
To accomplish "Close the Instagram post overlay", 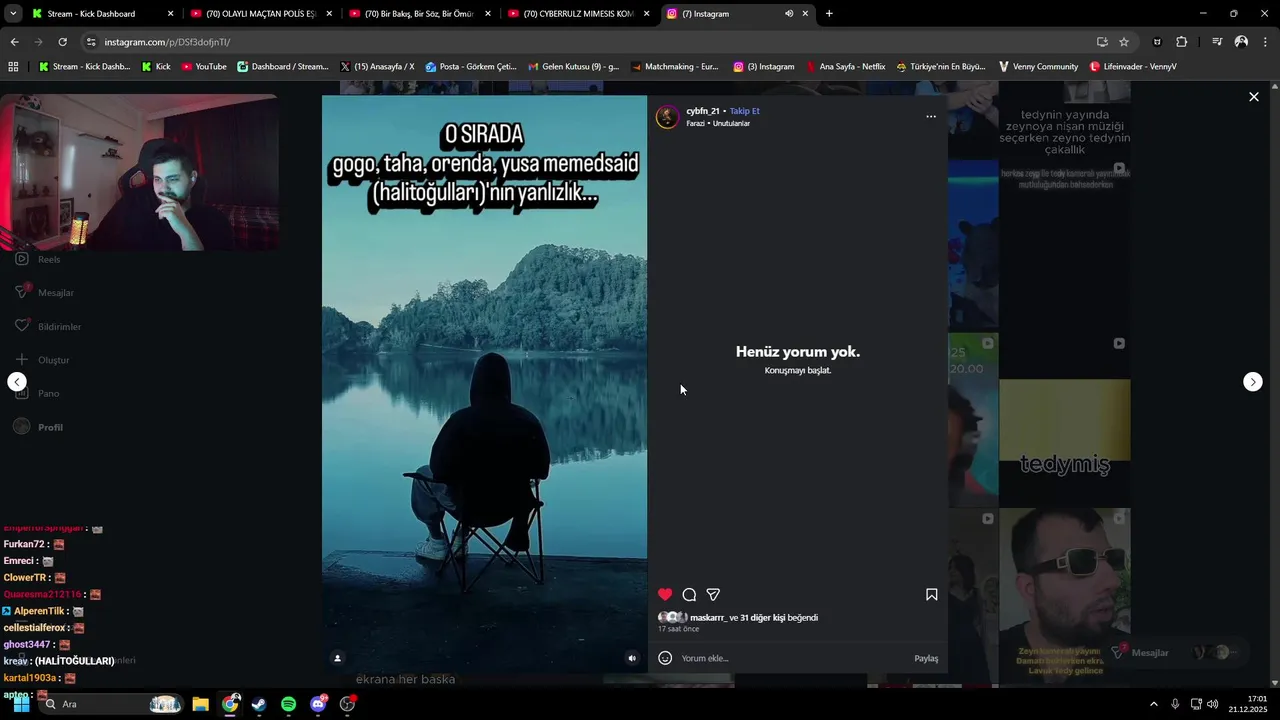I will [x=1254, y=97].
